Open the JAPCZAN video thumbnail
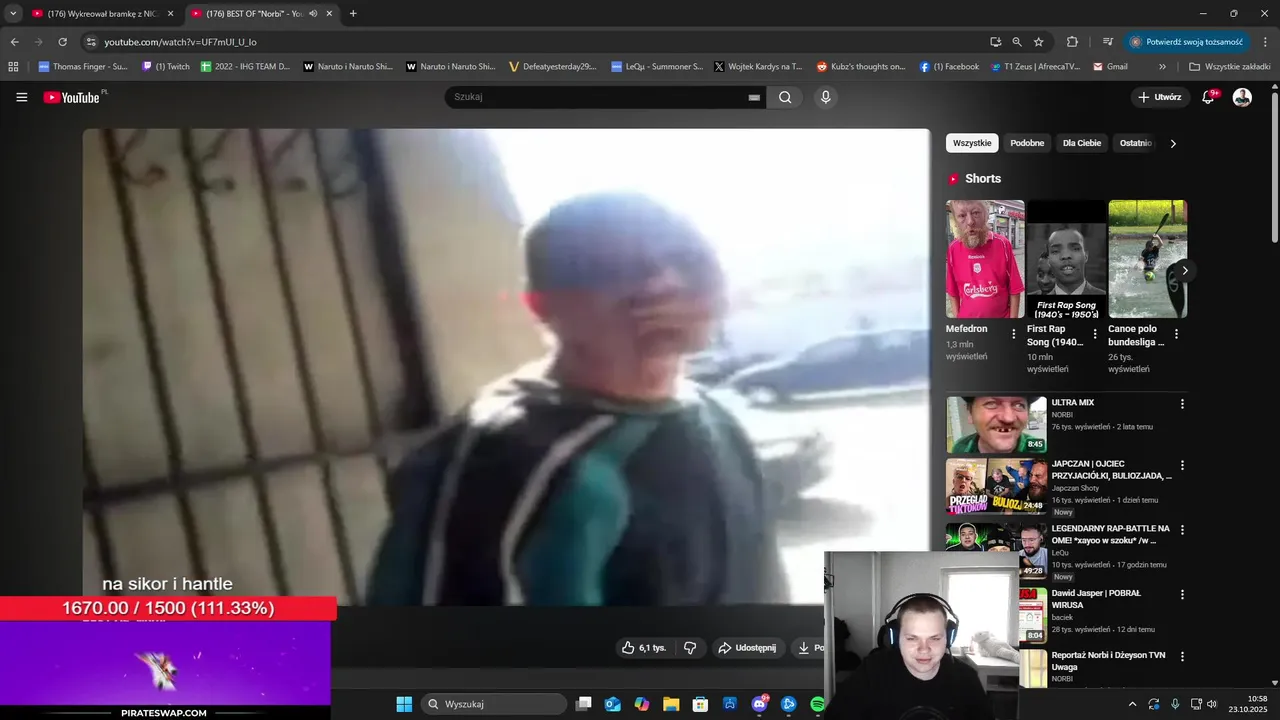Viewport: 1280px width, 720px height. 996,487
